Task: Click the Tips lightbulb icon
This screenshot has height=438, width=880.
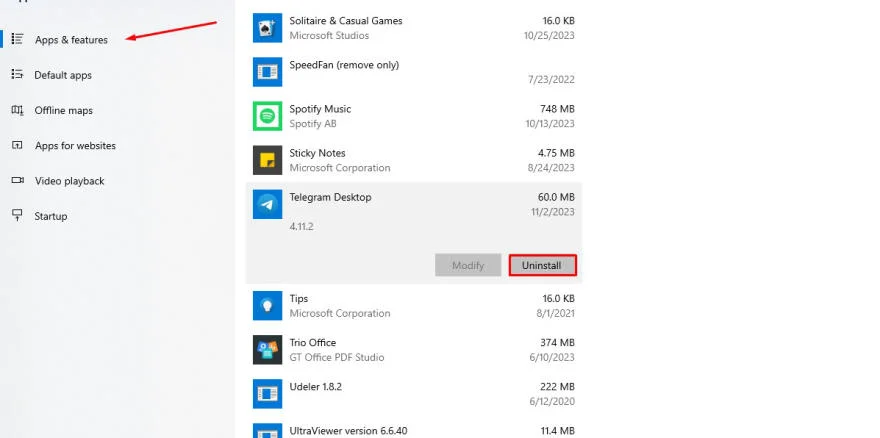Action: [x=267, y=305]
